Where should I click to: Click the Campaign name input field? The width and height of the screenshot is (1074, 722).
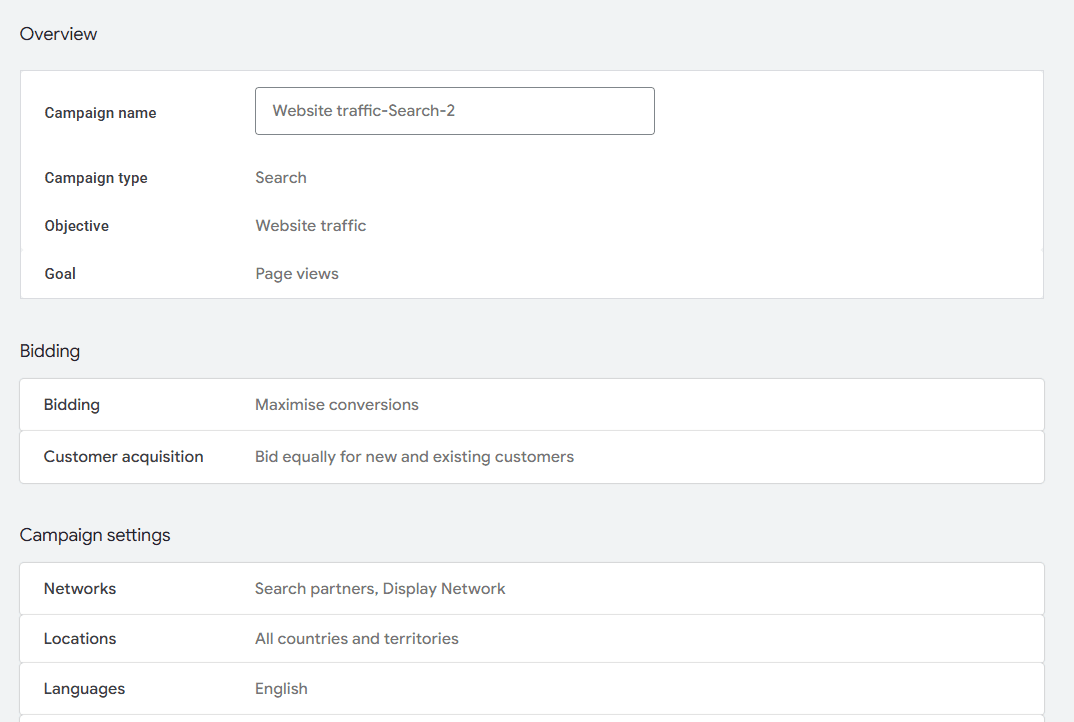(455, 111)
